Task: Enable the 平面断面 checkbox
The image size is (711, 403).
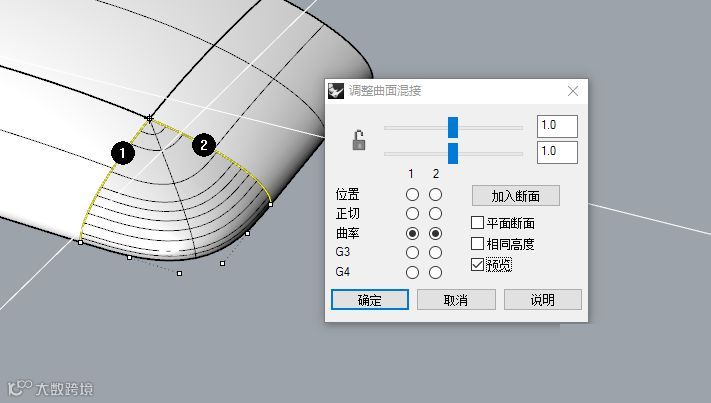Action: pyautogui.click(x=477, y=223)
